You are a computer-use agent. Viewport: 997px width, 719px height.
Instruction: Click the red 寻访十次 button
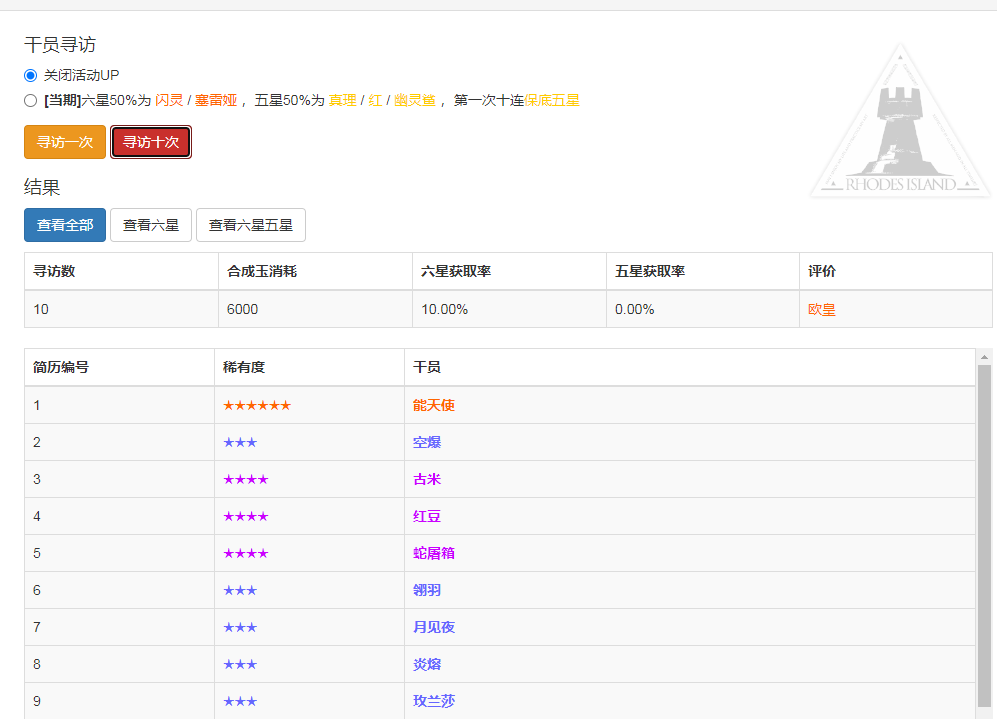point(151,142)
